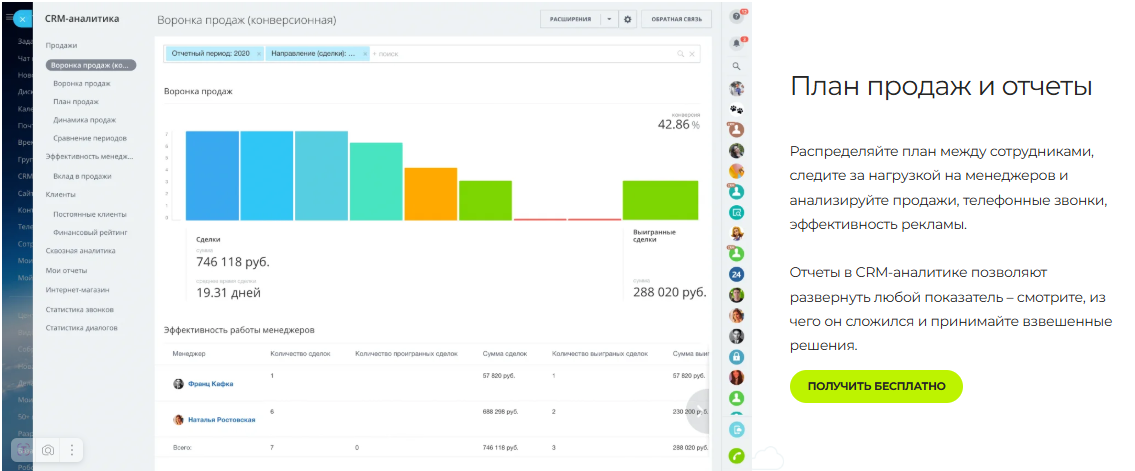1135x471 pixels.
Task: Open the chat with the 24 badge
Action: pyautogui.click(x=737, y=273)
